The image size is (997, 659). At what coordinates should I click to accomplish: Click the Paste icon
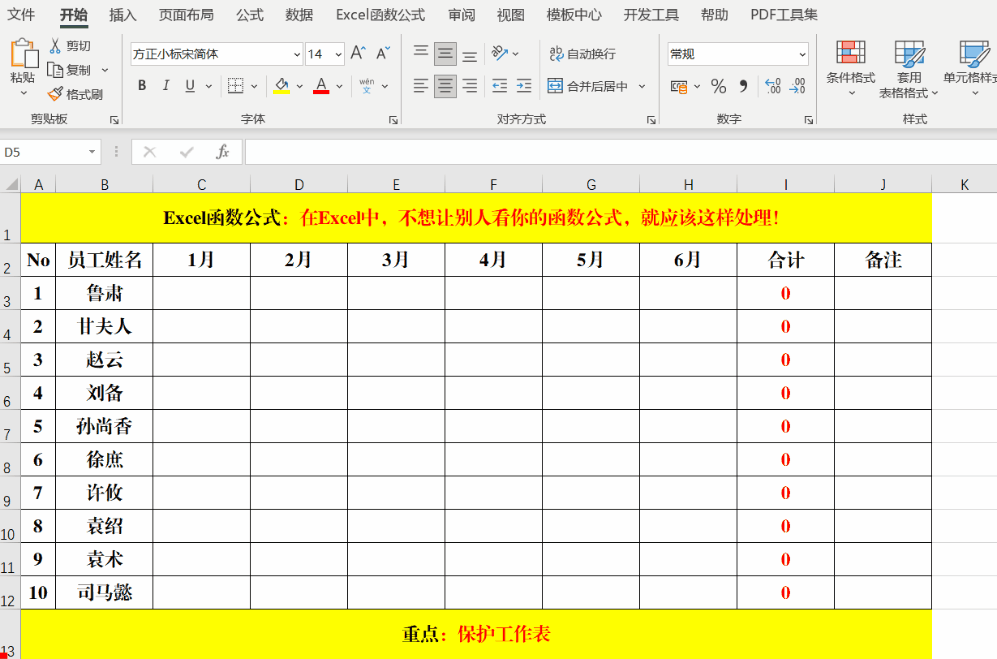pos(24,53)
